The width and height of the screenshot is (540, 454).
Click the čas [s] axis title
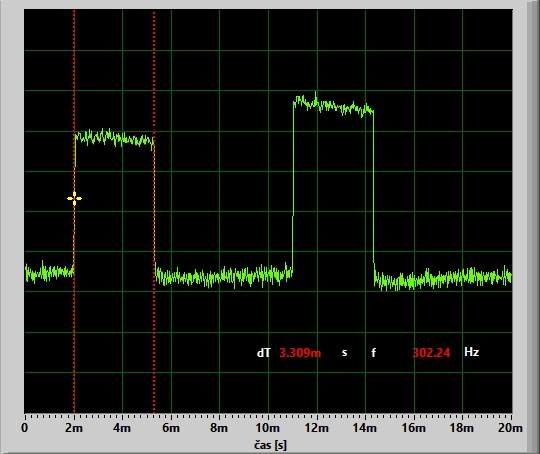270,445
